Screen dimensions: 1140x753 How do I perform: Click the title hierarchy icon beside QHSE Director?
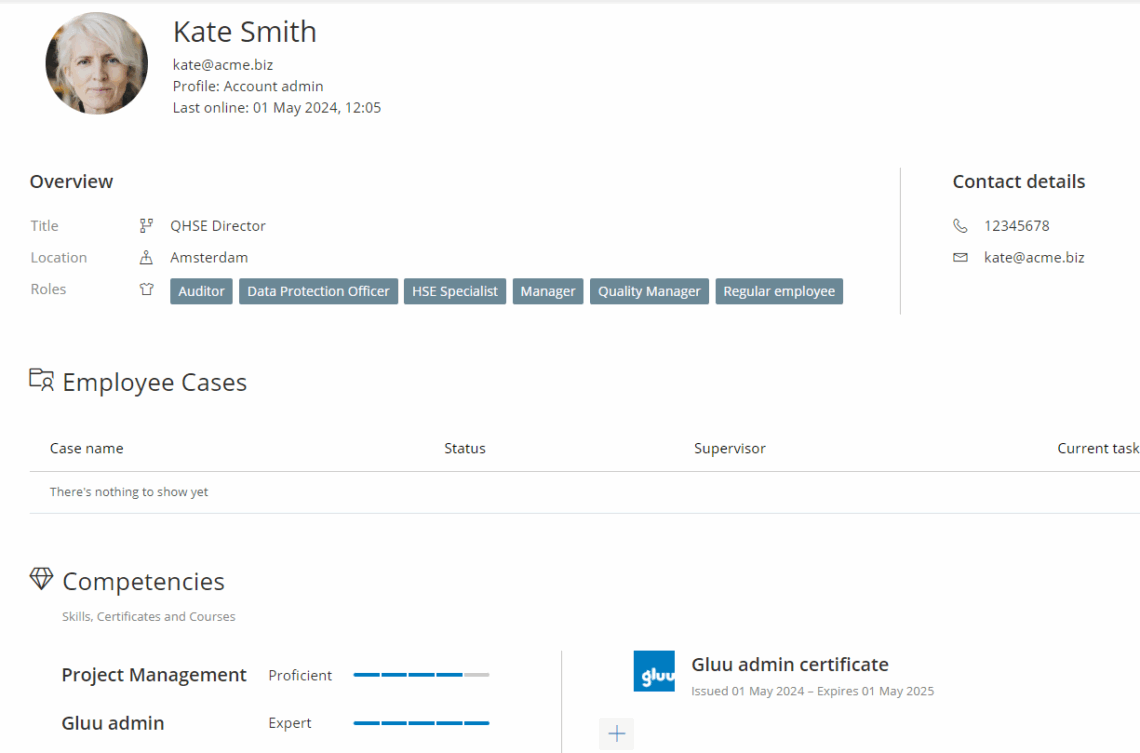coord(146,226)
